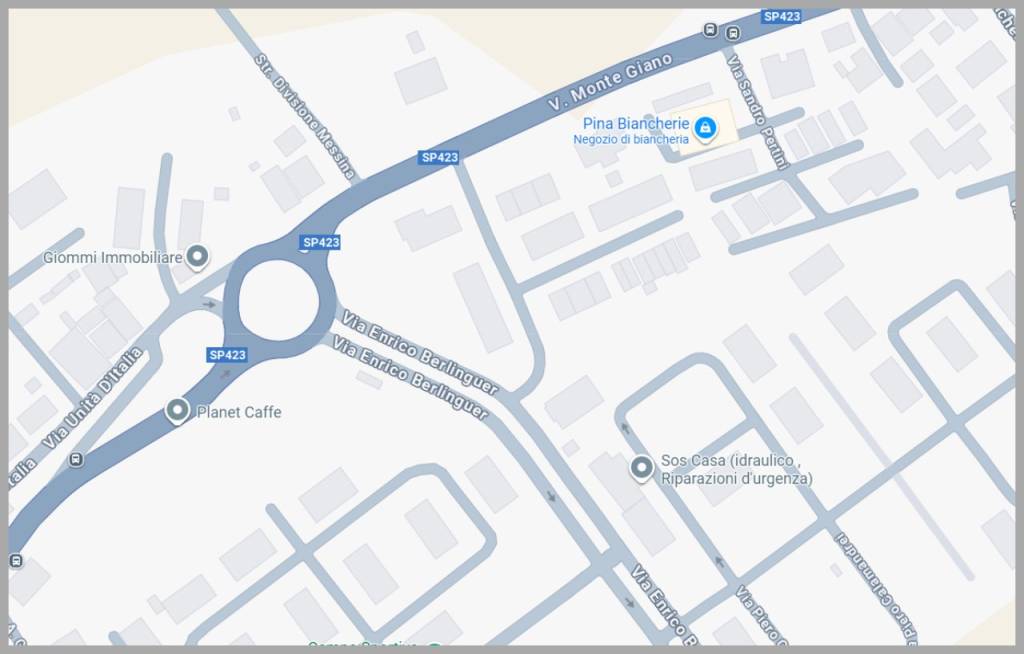Select the left bus stop icon near V. Monte Giano
The height and width of the screenshot is (654, 1024).
pyautogui.click(x=710, y=29)
